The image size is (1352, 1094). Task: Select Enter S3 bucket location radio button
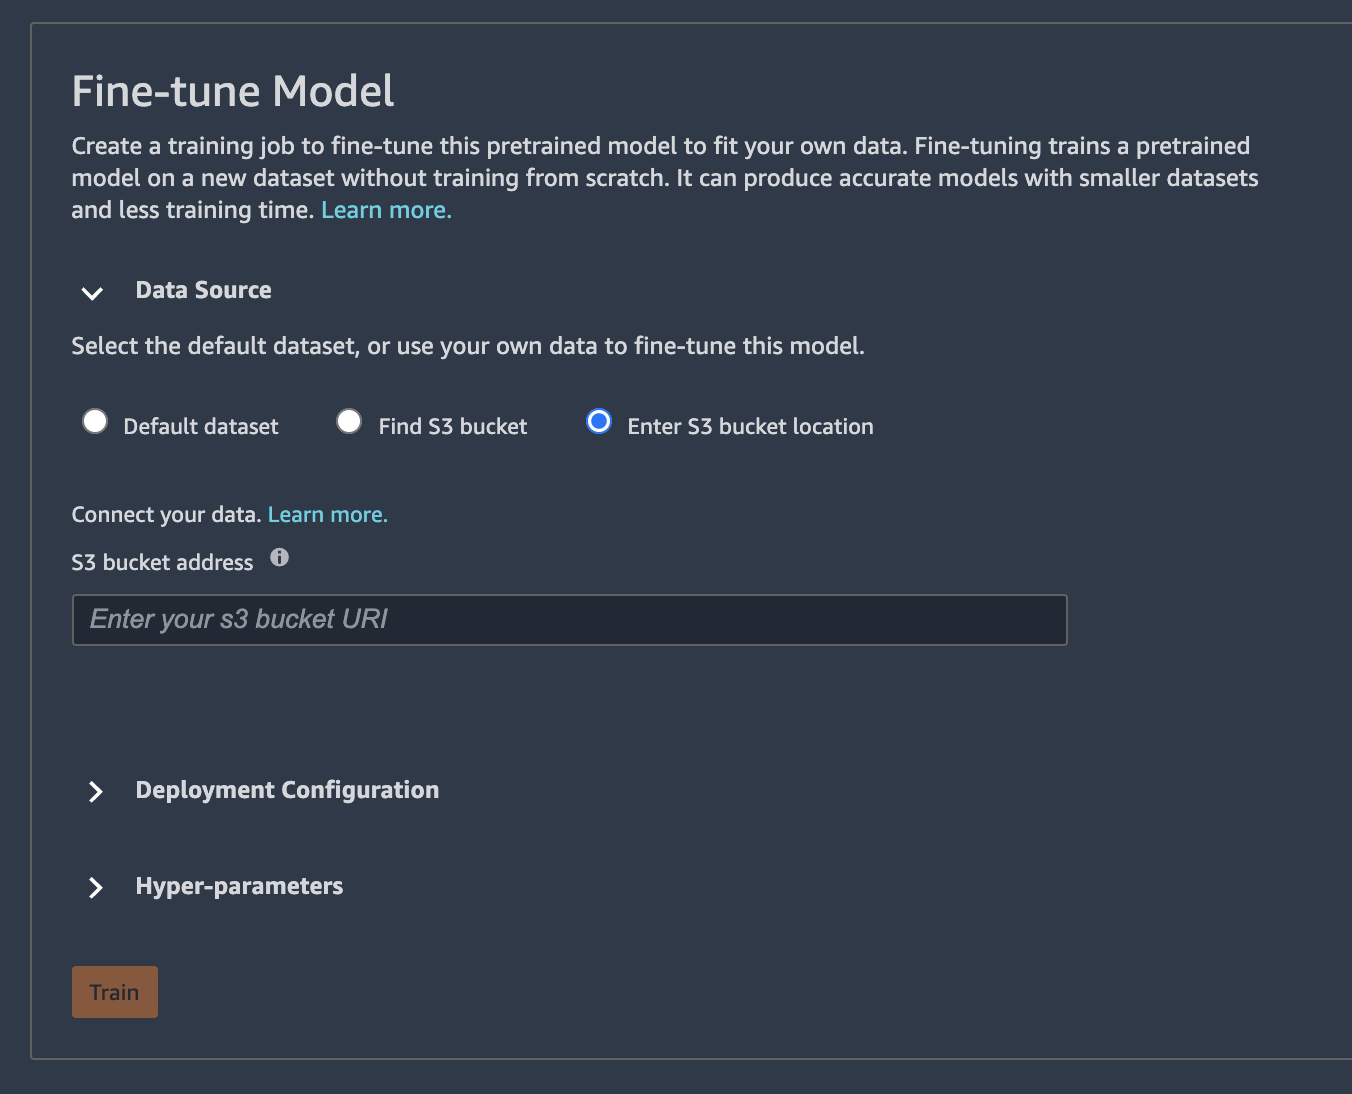click(599, 422)
